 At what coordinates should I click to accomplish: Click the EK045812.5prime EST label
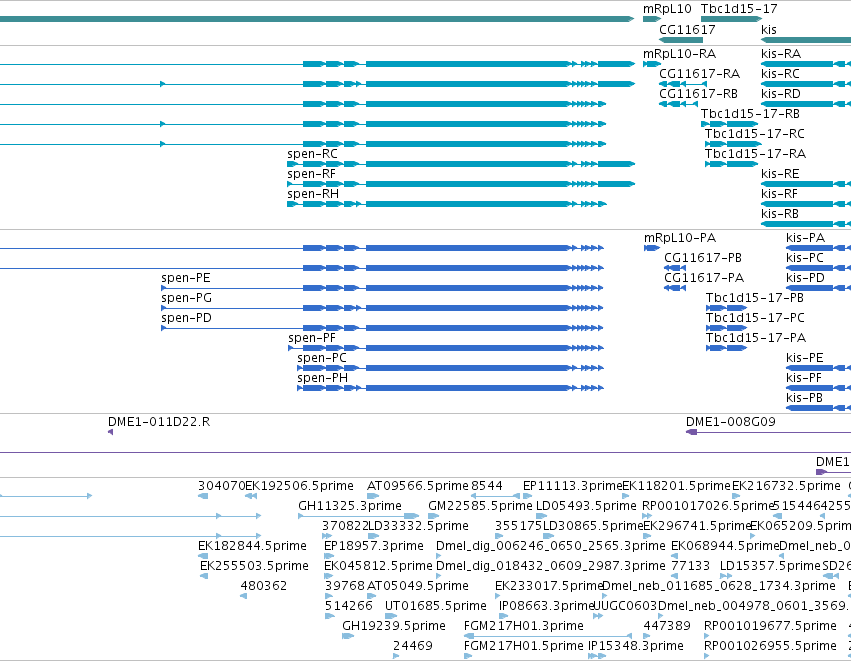(x=378, y=566)
